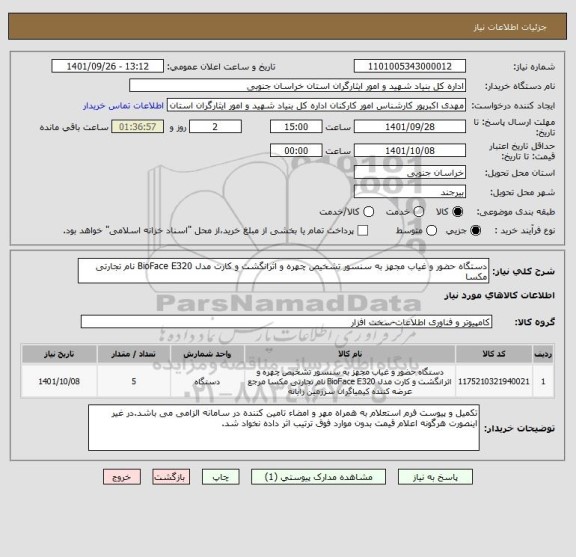
Task: Click the پاسخ به نیاز button
Action: point(435,477)
